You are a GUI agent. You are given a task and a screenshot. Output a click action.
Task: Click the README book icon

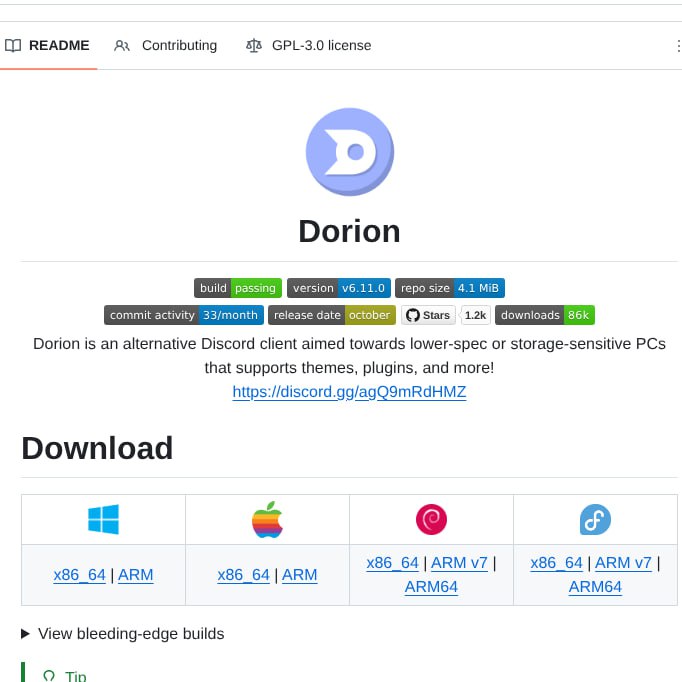pyautogui.click(x=13, y=46)
